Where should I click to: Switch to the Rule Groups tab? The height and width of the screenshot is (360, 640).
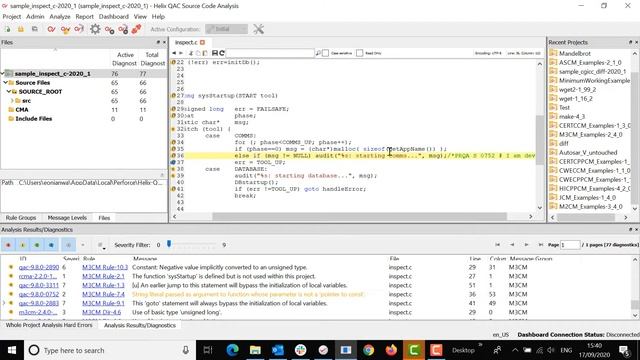[21, 218]
